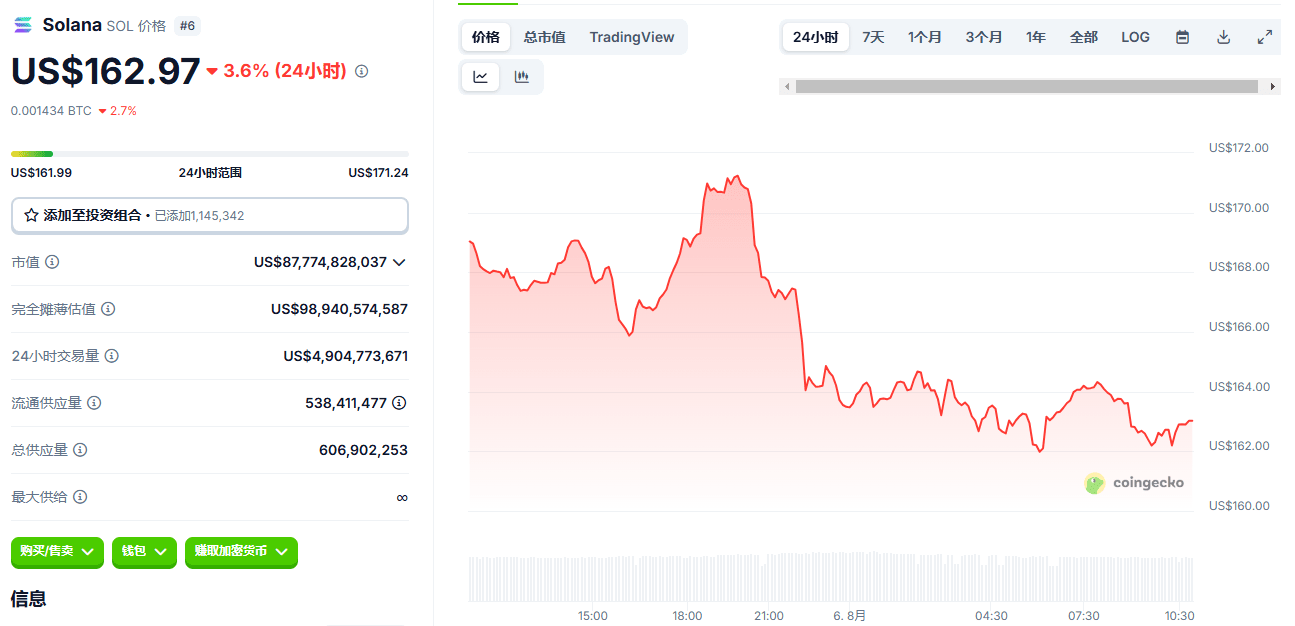
Task: Show info tooltip for 最大供给
Action: (80, 497)
